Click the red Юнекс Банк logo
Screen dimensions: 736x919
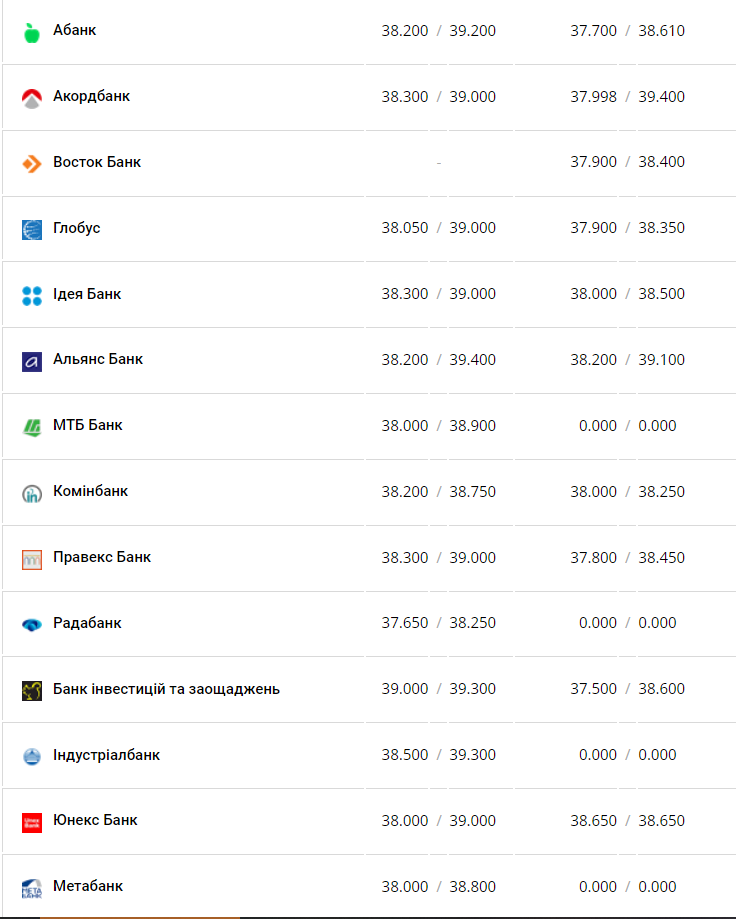(x=32, y=822)
